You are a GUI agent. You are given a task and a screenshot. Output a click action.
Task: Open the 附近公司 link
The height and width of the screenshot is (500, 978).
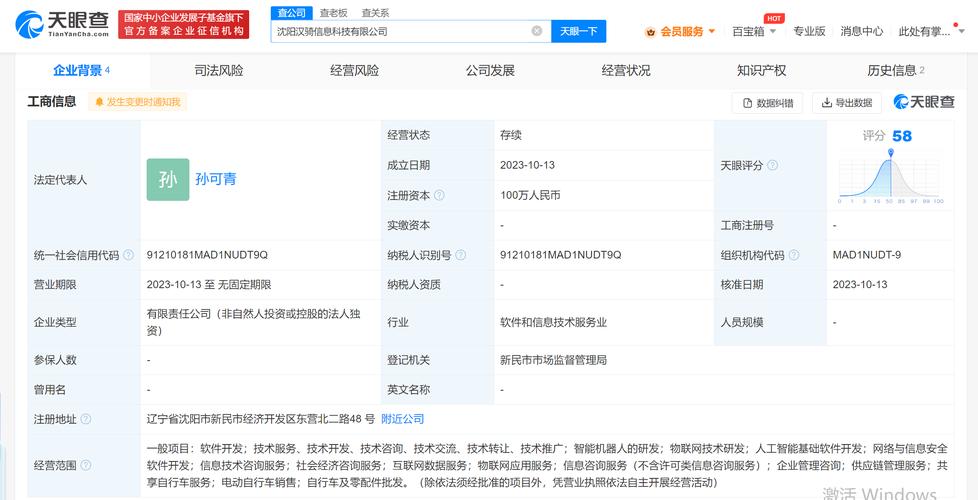point(402,419)
